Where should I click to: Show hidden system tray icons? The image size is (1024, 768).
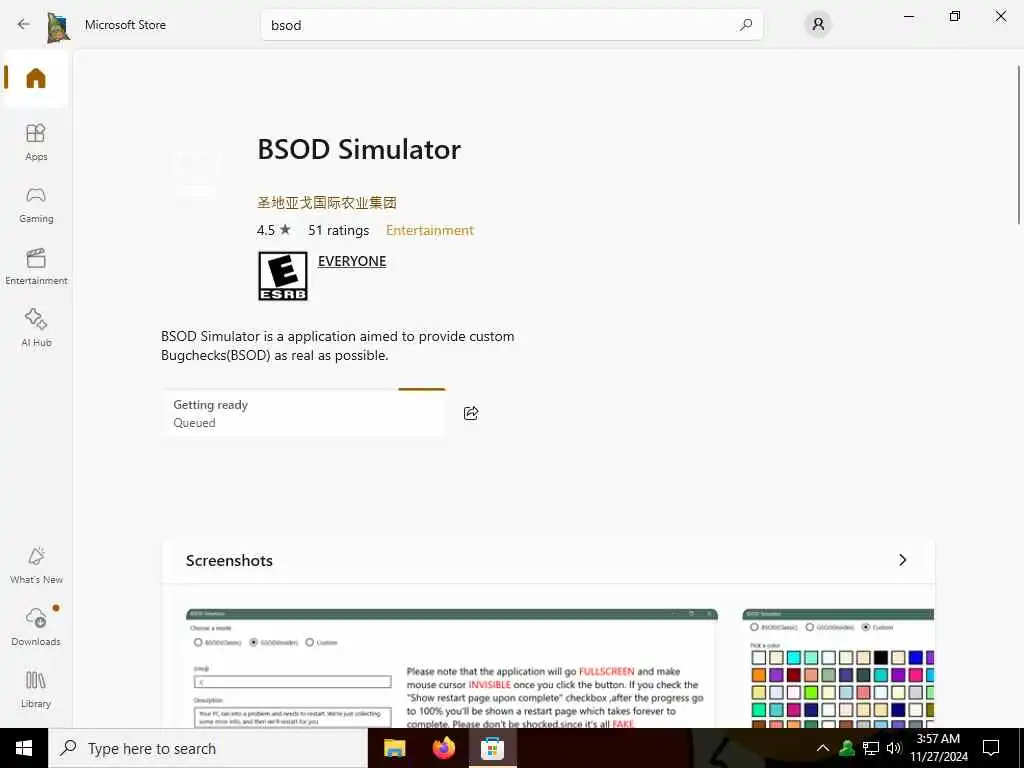(x=823, y=748)
